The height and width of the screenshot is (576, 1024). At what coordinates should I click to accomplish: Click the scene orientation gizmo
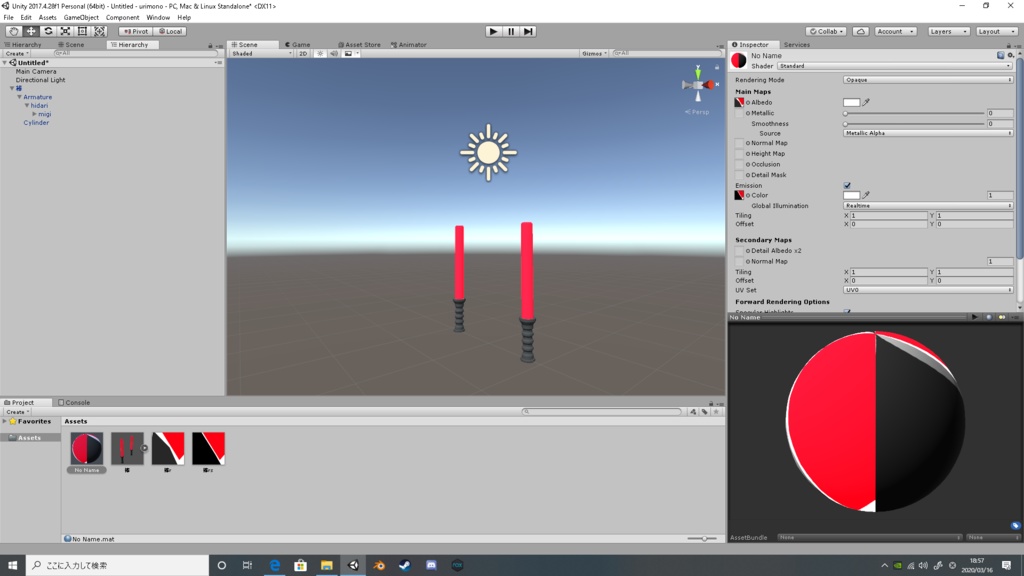coord(698,84)
